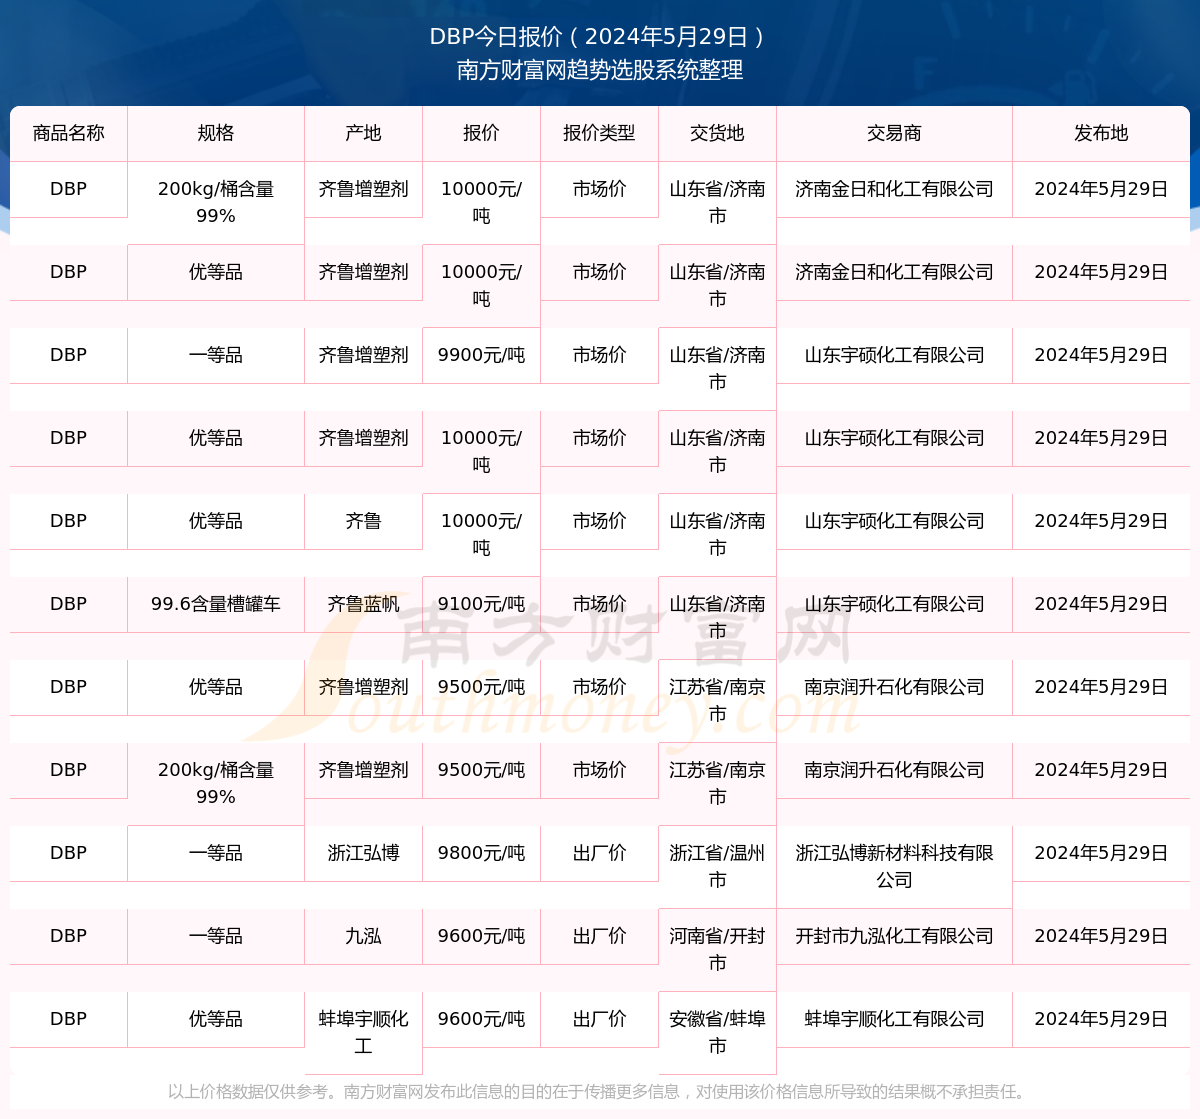
Task: Click the '9100元/吨' price cell
Action: pyautogui.click(x=481, y=604)
